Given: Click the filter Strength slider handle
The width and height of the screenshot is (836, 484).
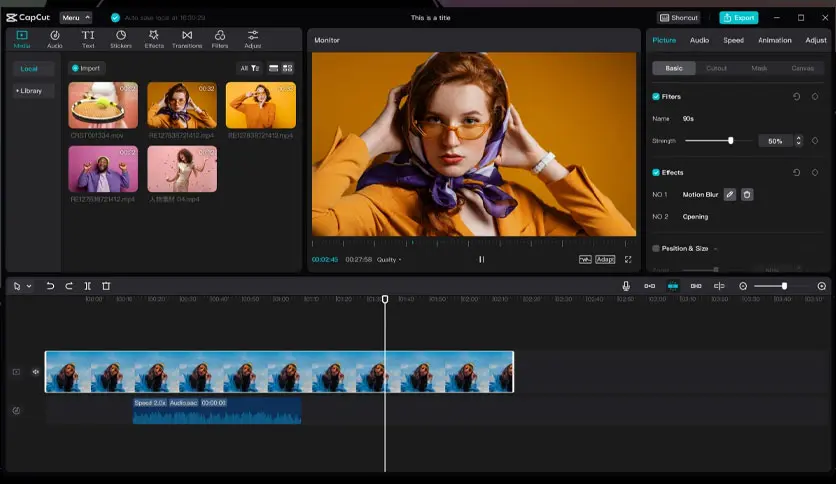Looking at the screenshot, I should click(x=731, y=141).
